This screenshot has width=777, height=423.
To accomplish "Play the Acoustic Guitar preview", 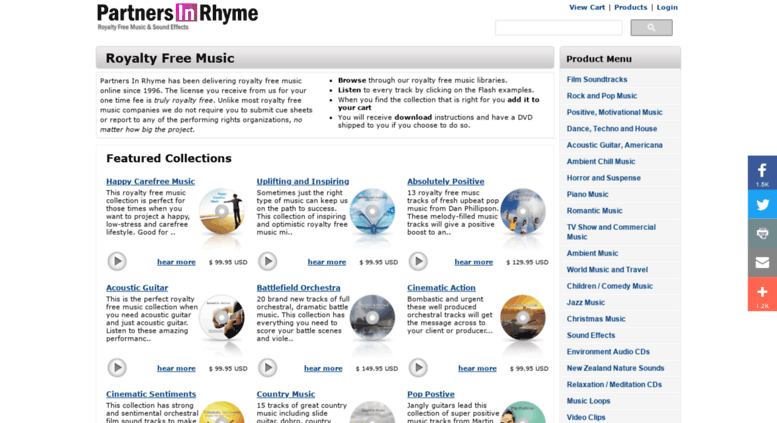I will (117, 368).
